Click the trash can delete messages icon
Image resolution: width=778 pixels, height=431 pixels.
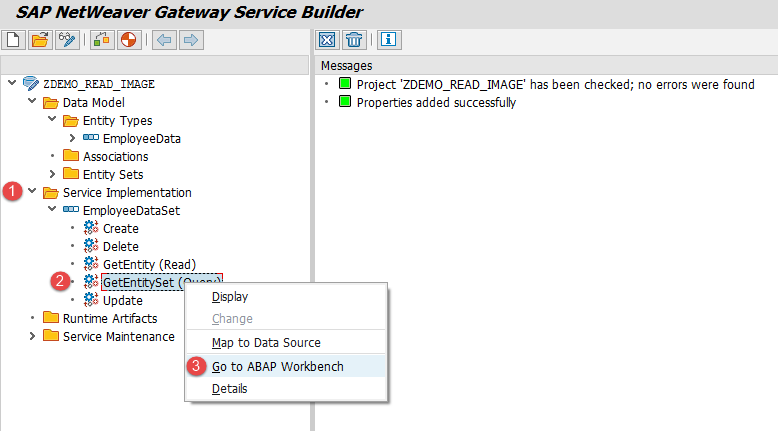point(353,40)
